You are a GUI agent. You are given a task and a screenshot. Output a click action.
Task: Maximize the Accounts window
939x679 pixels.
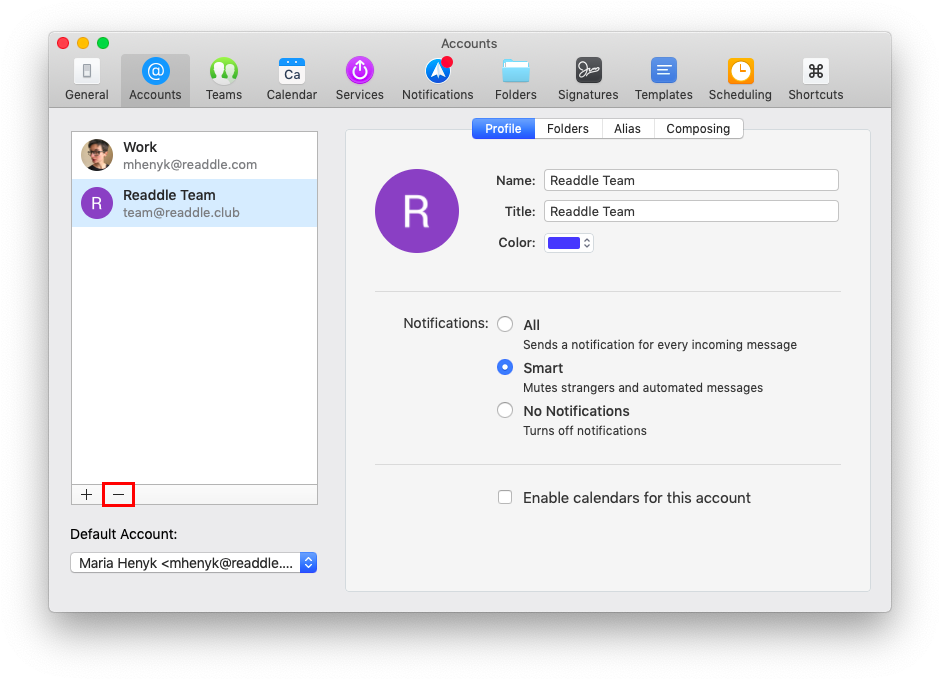tap(103, 43)
